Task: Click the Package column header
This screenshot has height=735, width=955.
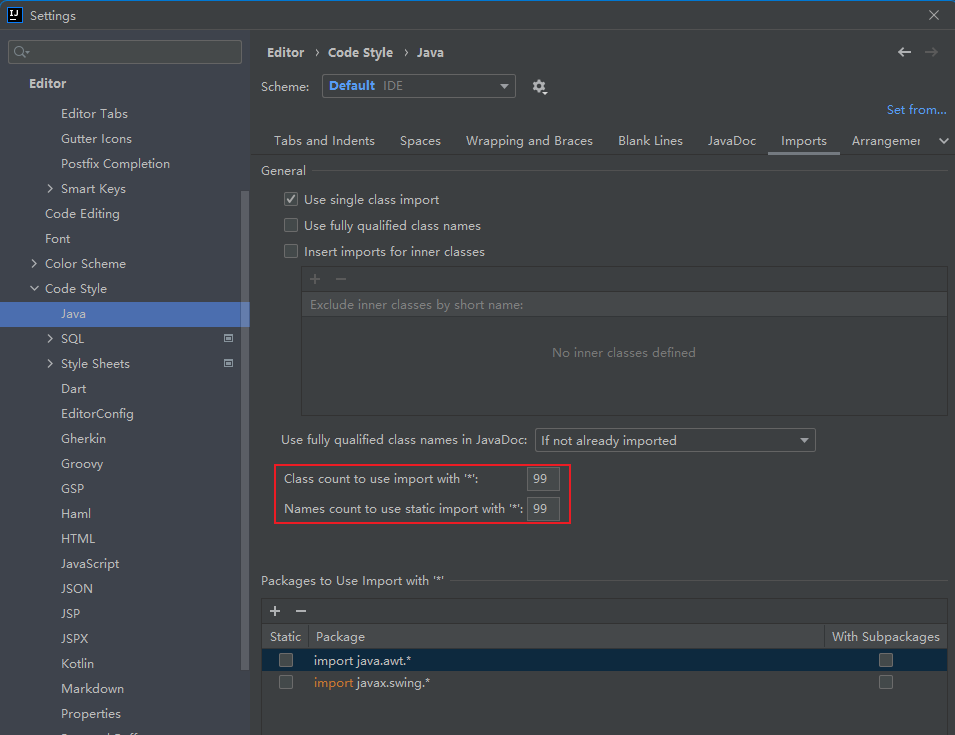Action: pyautogui.click(x=566, y=636)
